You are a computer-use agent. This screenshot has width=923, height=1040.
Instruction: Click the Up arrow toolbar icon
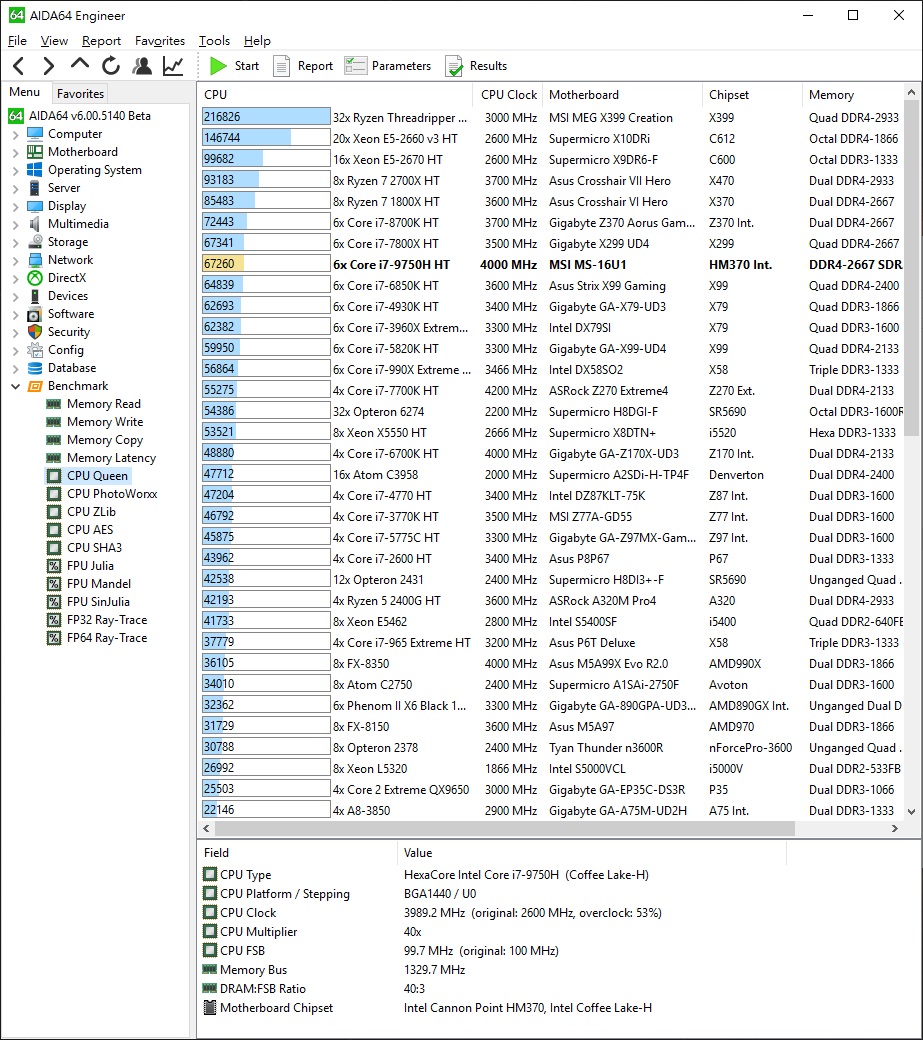tap(80, 64)
